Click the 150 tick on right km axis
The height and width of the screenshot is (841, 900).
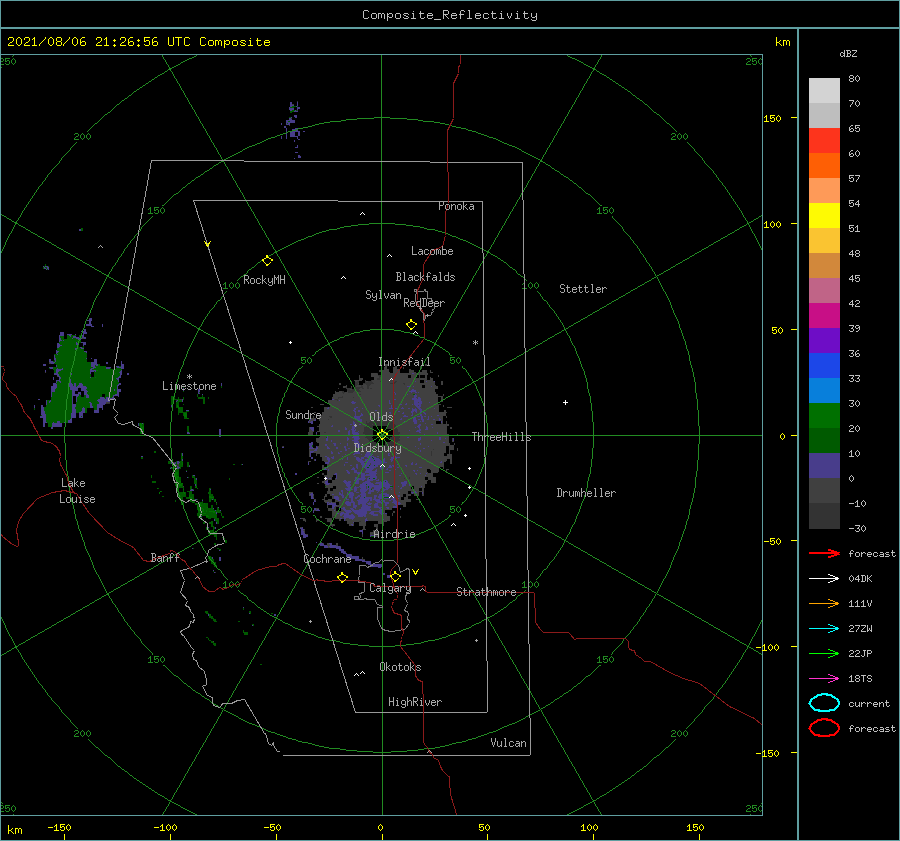772,118
